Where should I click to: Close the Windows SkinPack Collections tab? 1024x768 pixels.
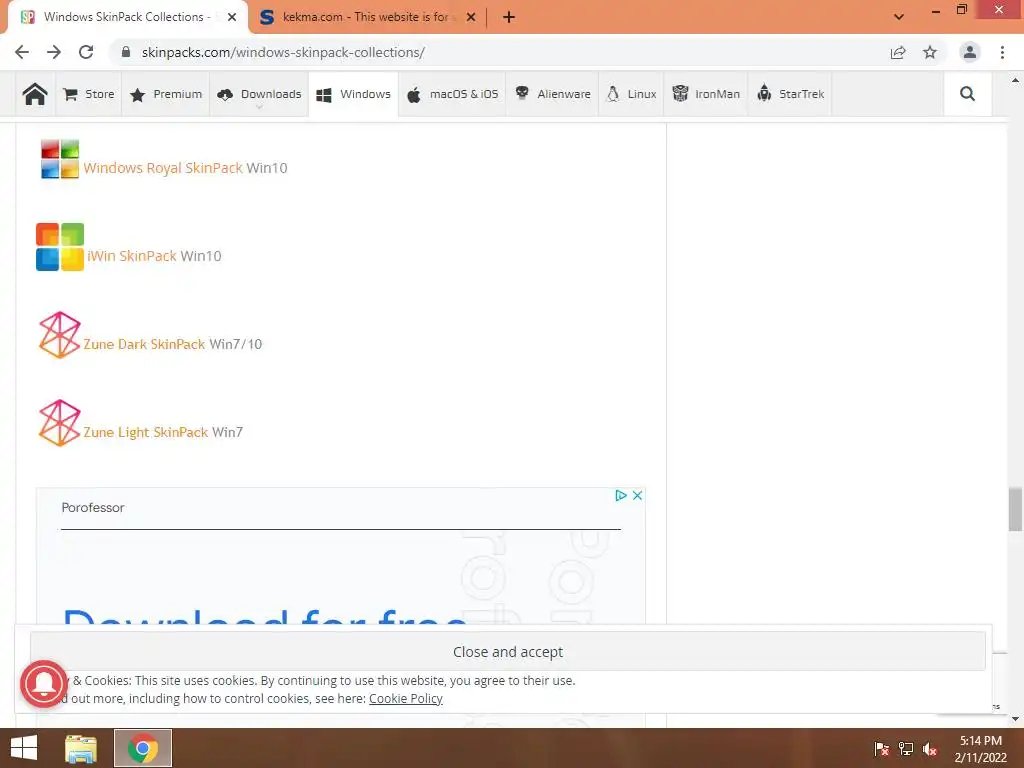[x=232, y=18]
